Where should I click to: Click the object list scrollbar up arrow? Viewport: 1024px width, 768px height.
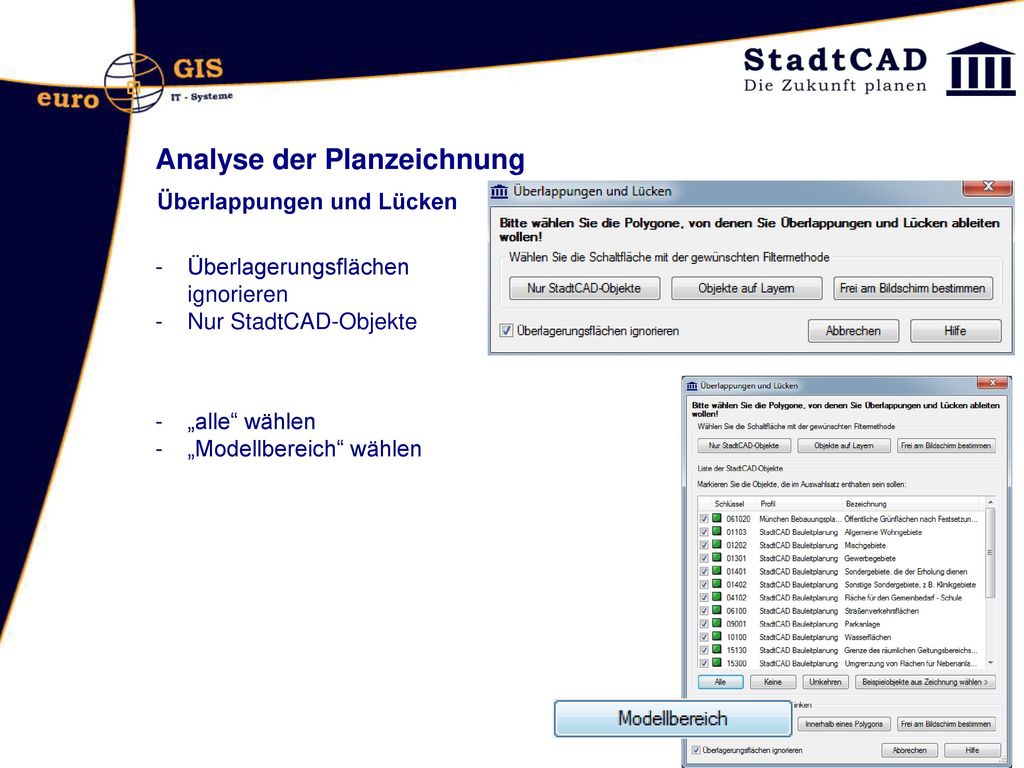point(990,503)
